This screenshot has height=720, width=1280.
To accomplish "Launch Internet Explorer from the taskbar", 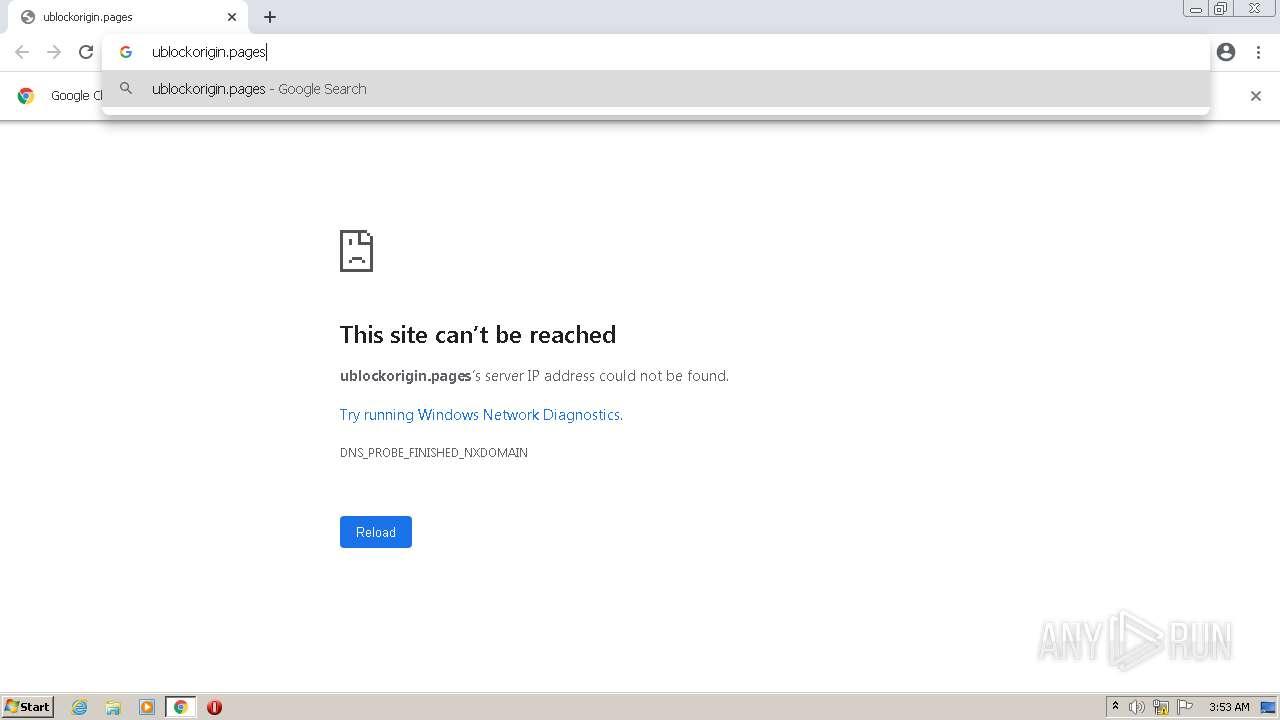I will 80,707.
